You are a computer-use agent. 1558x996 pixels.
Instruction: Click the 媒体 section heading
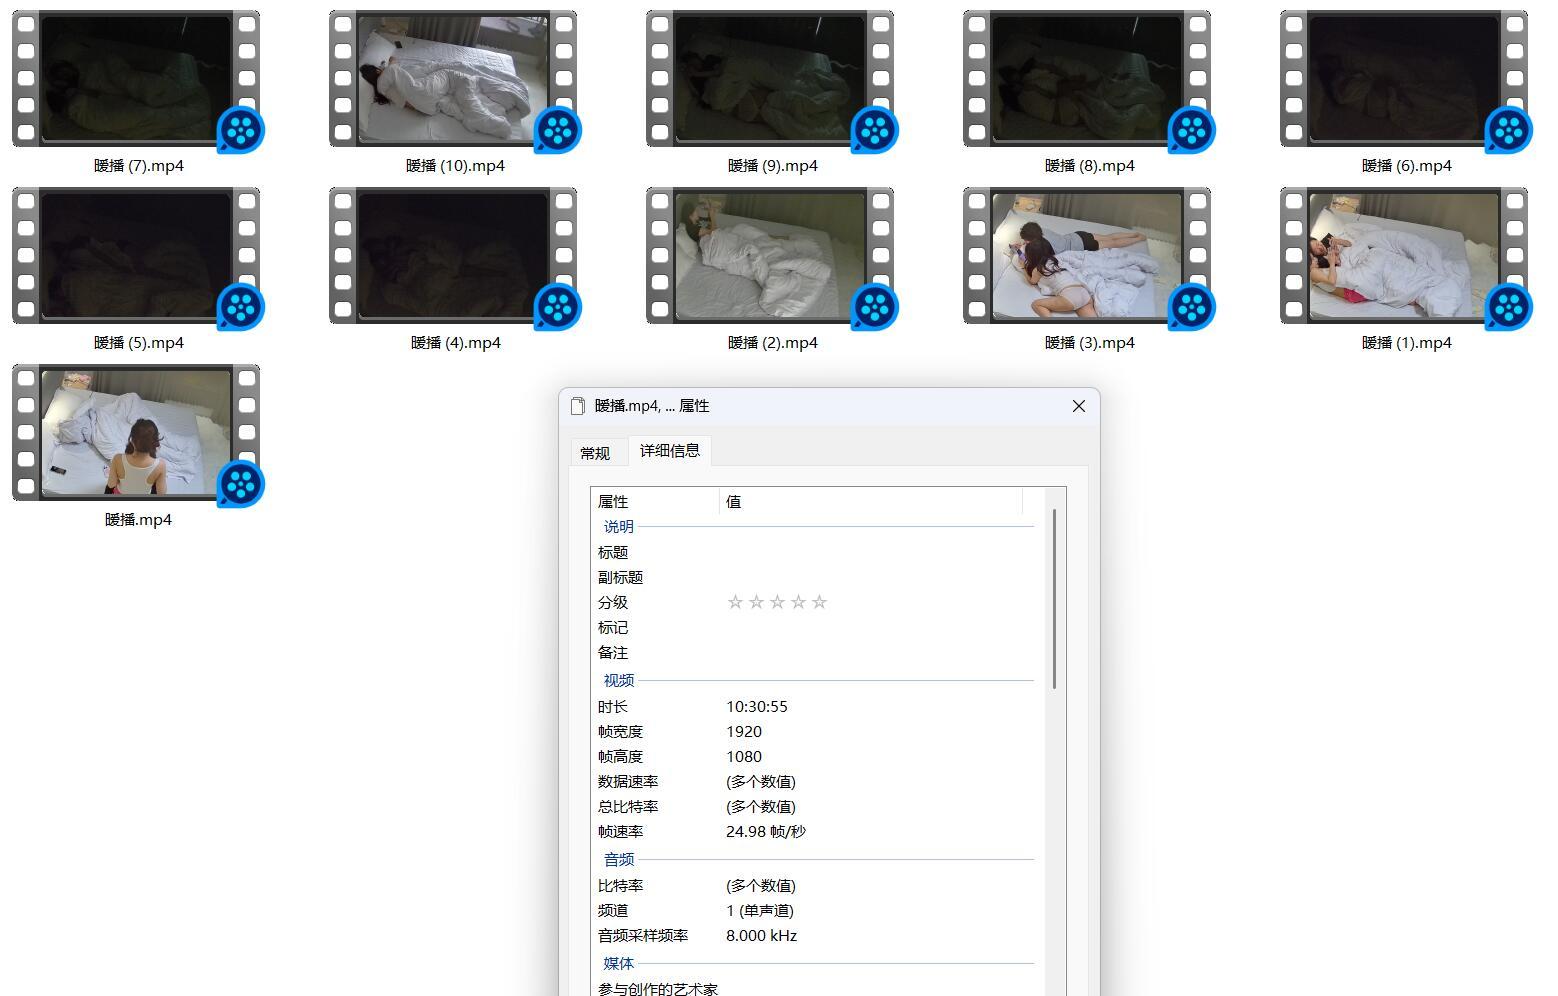tap(618, 964)
